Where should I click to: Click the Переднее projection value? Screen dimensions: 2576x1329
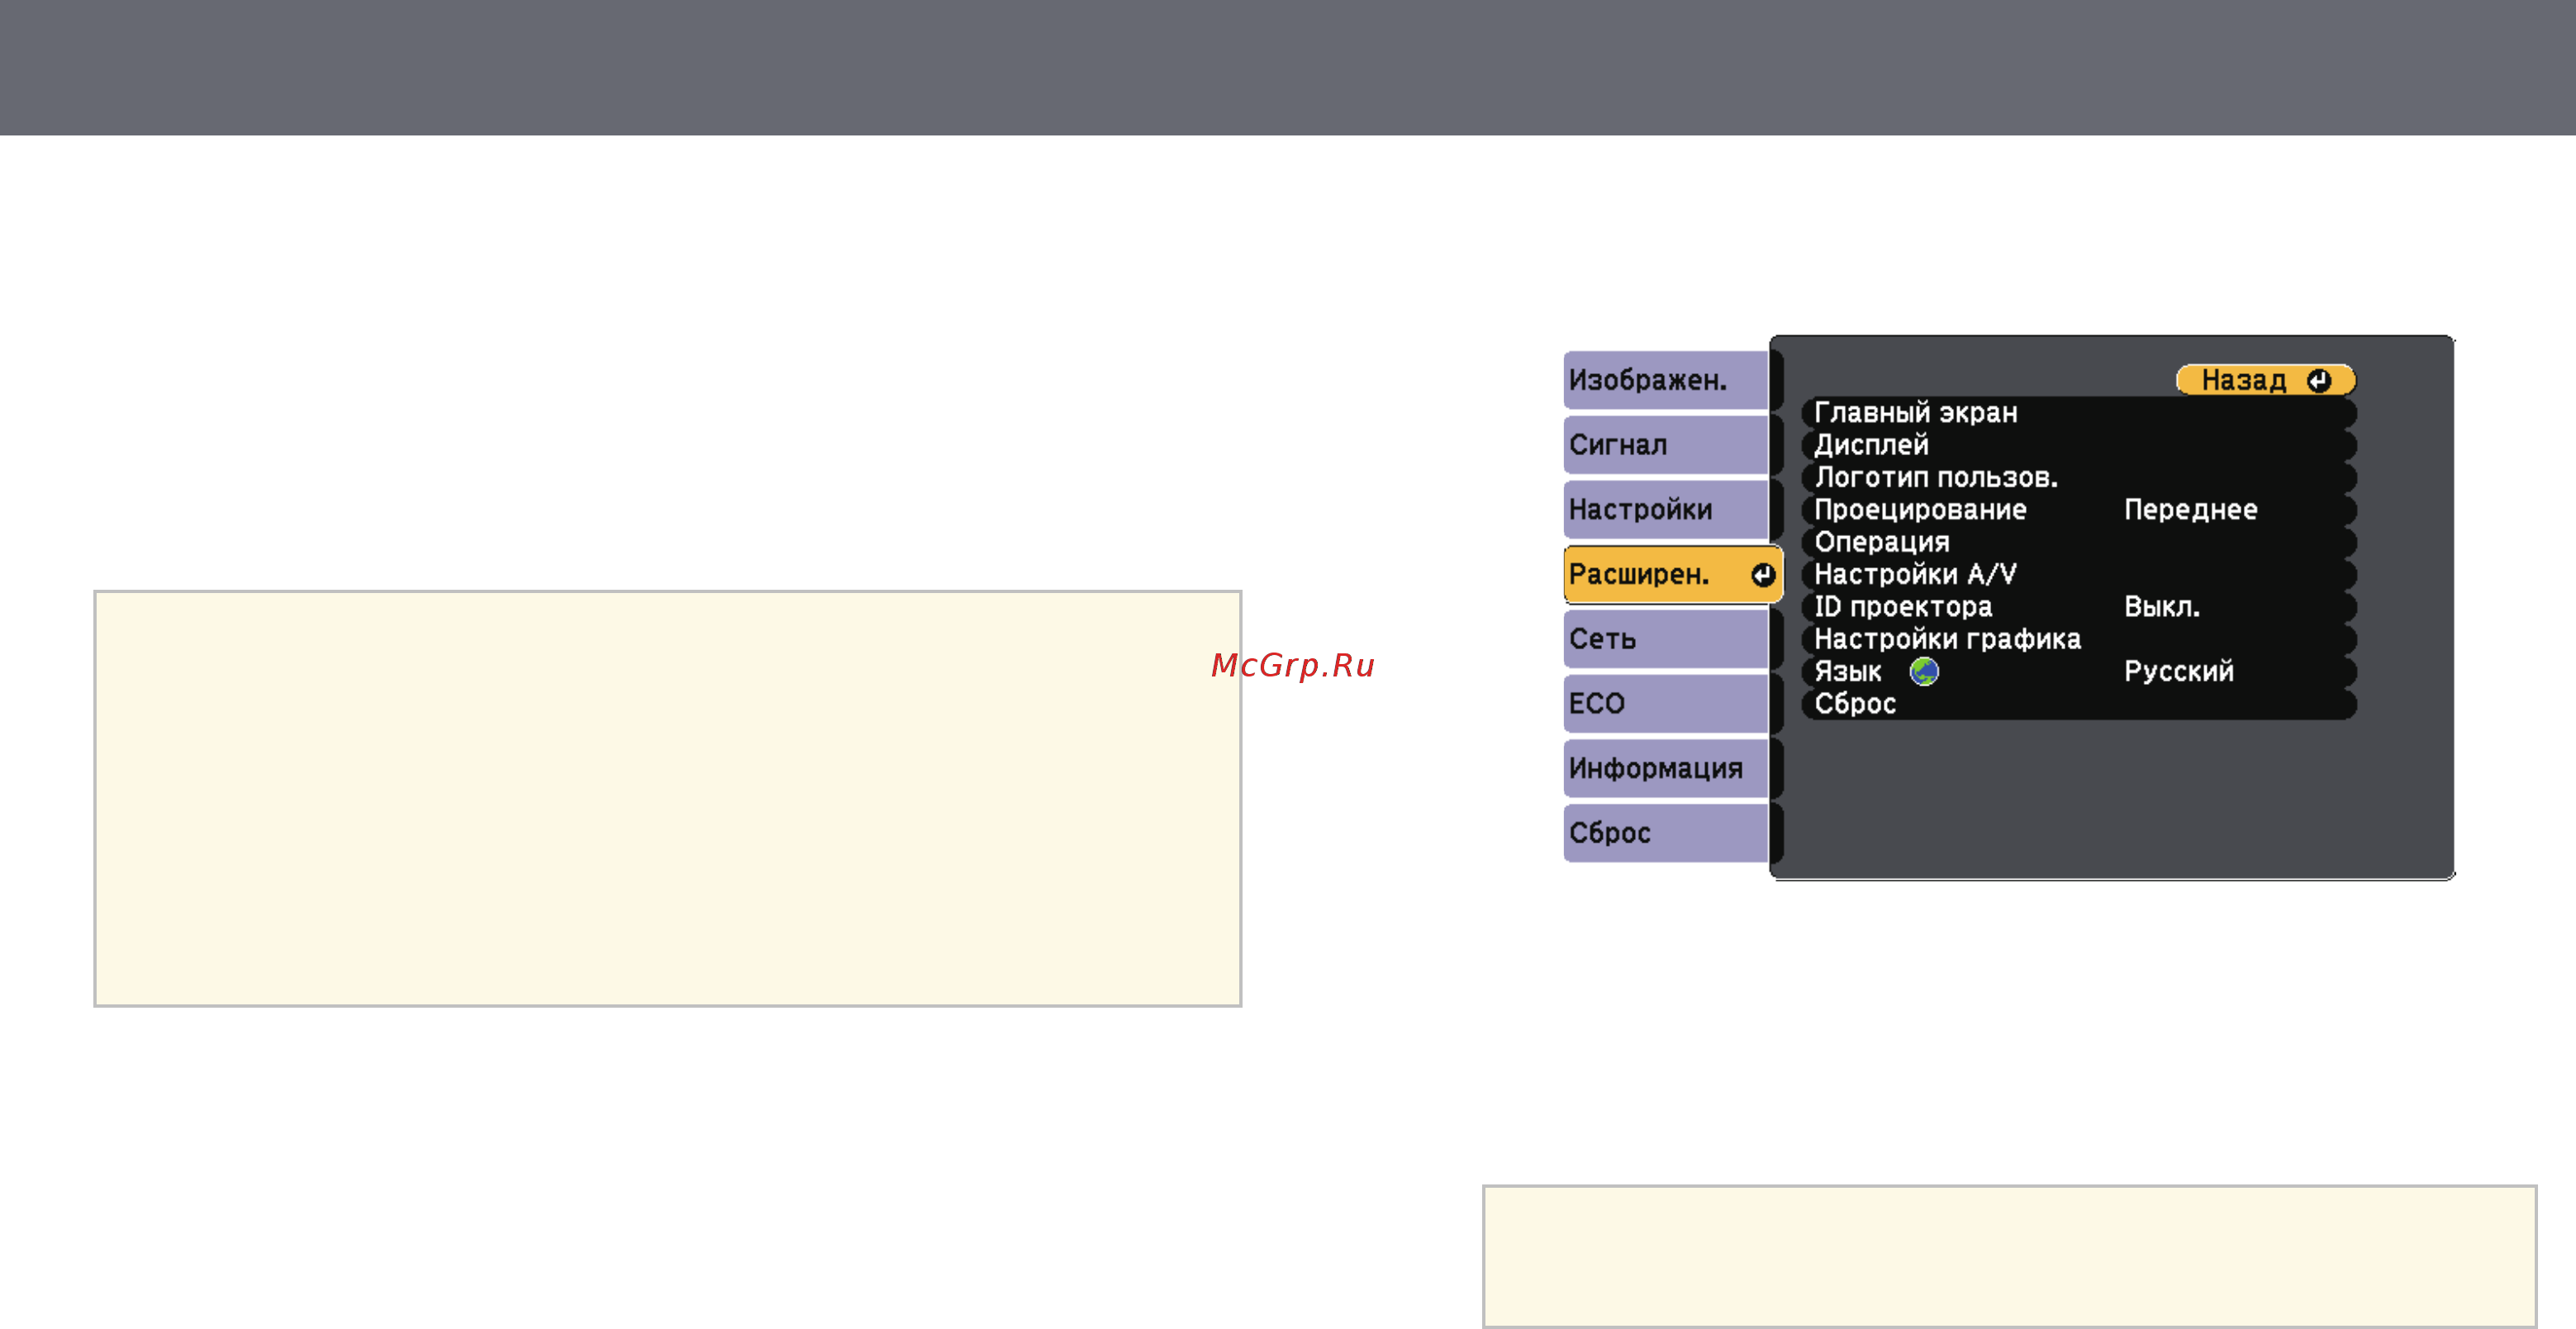coord(2190,510)
